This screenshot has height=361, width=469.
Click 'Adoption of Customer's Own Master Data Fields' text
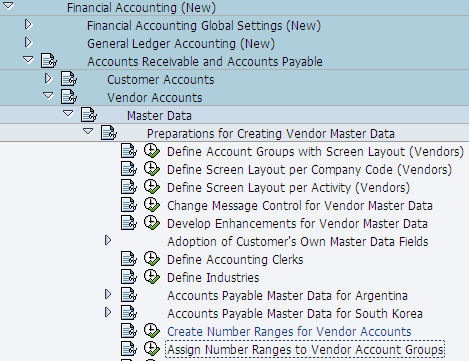298,242
